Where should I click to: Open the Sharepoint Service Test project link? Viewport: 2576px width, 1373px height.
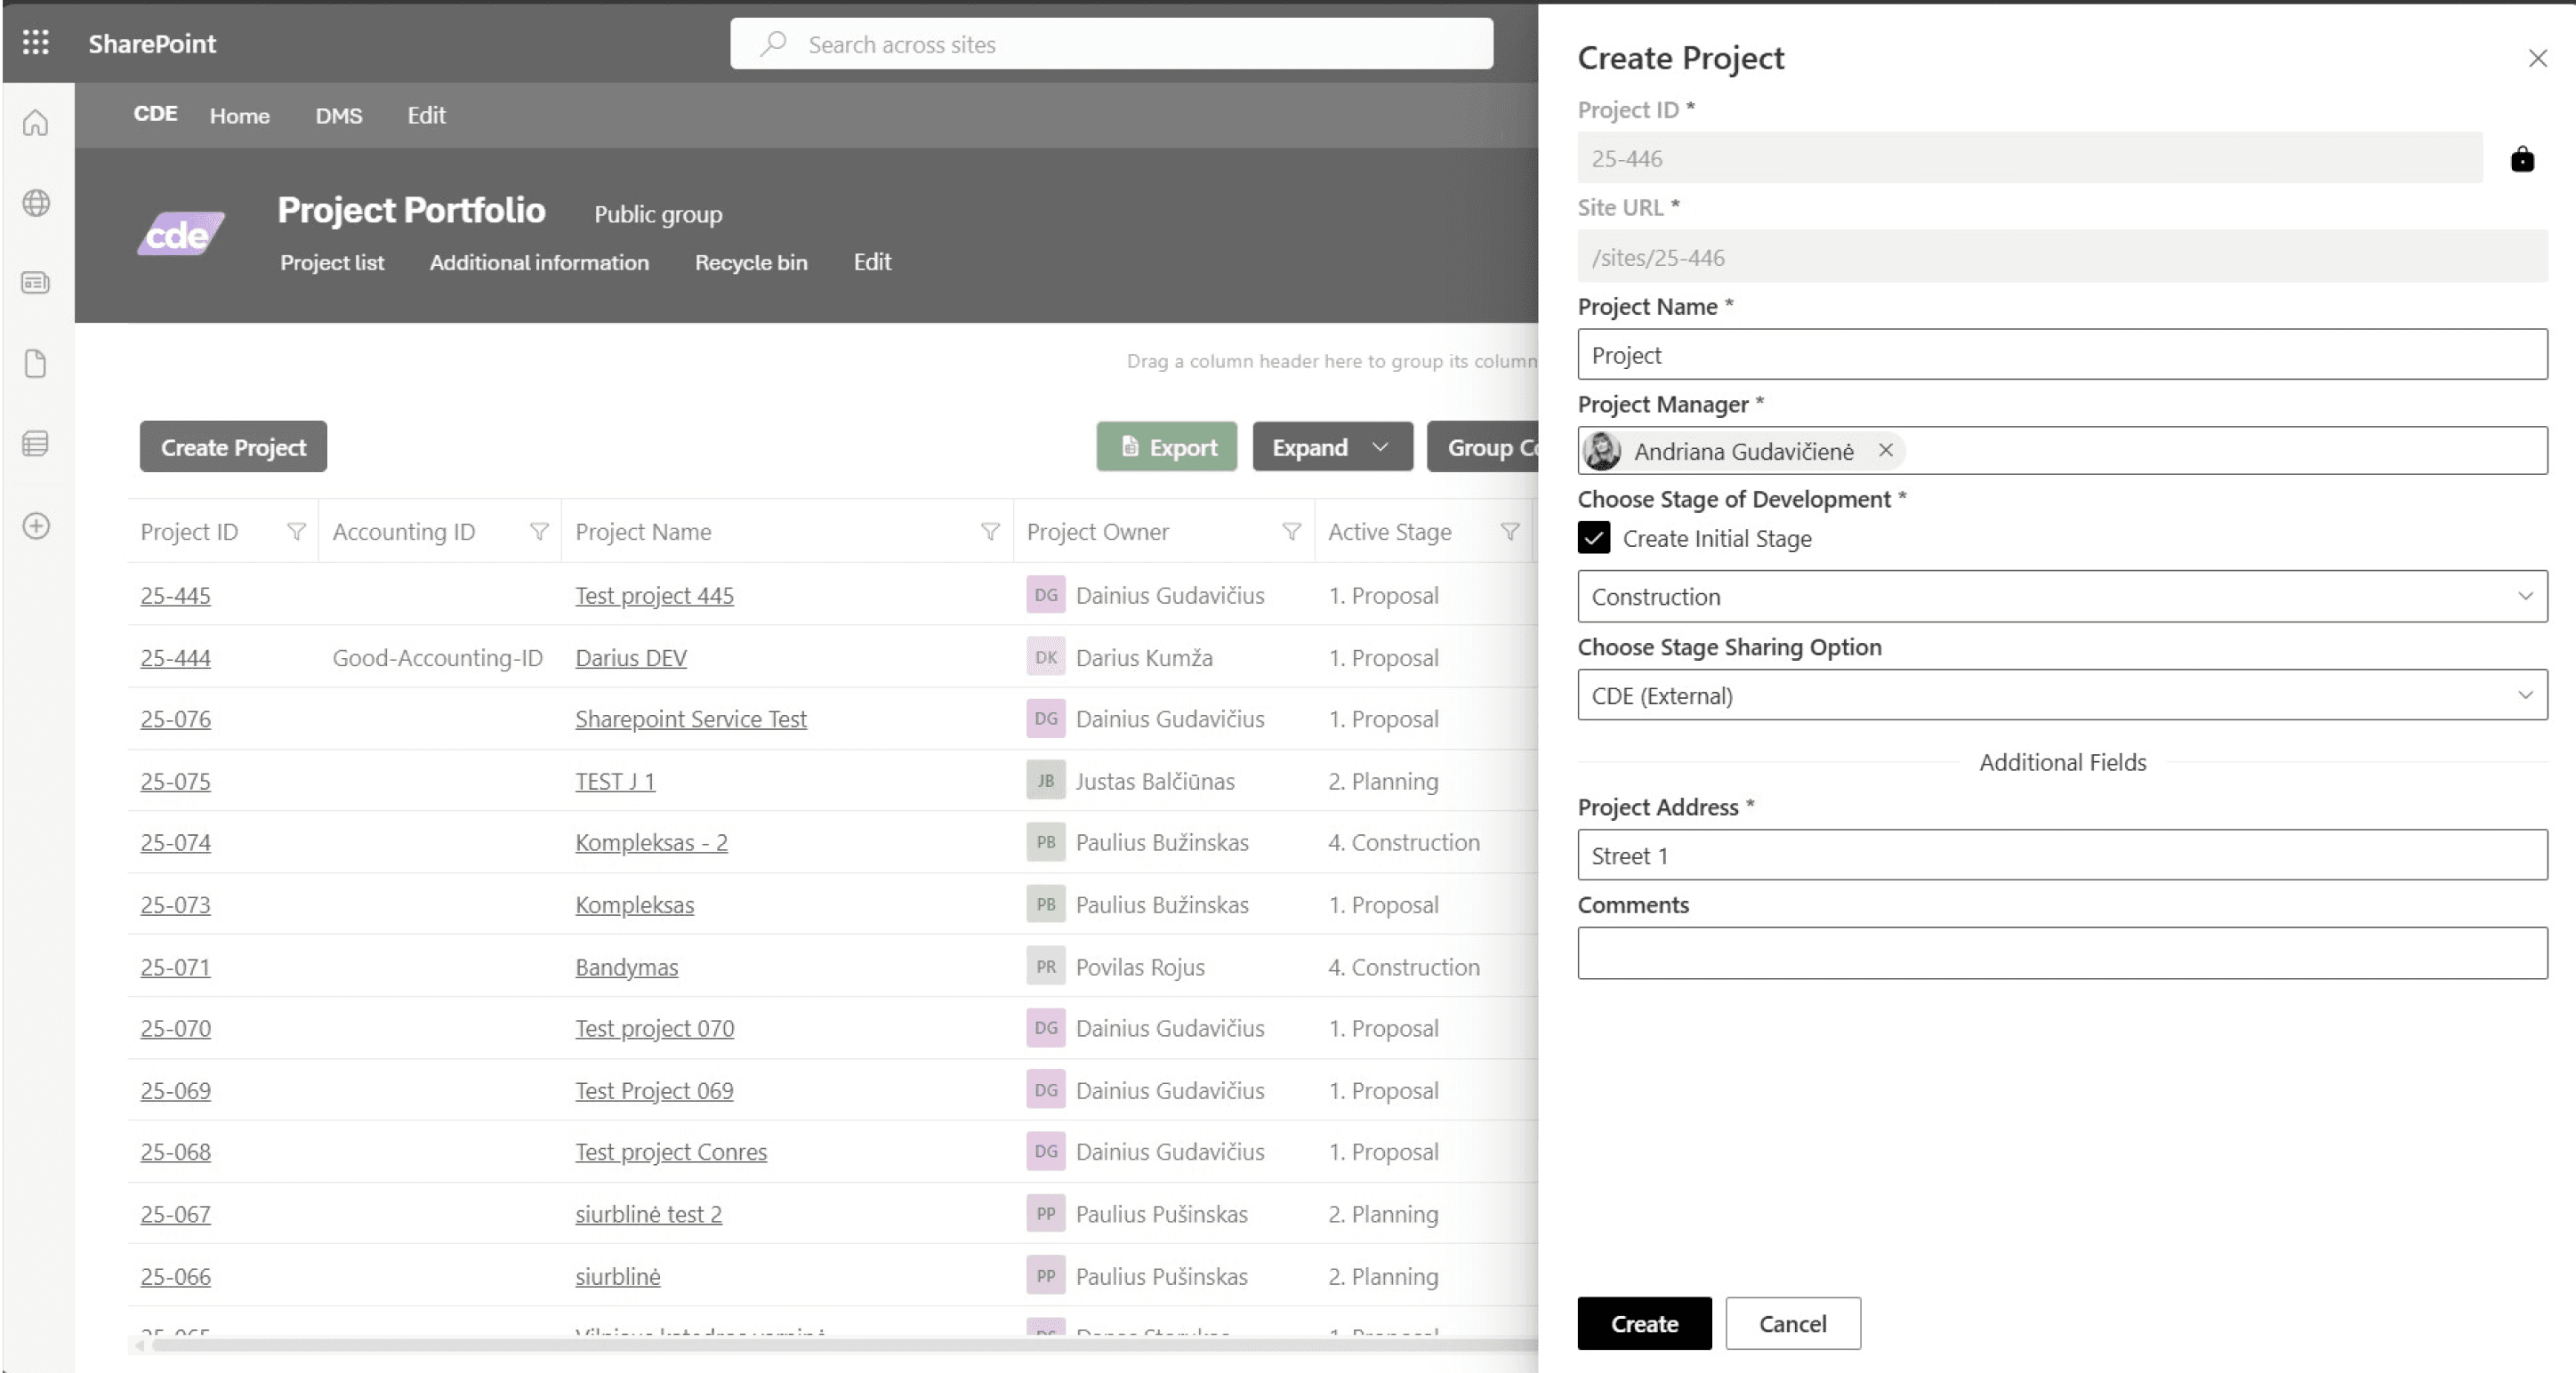click(690, 719)
